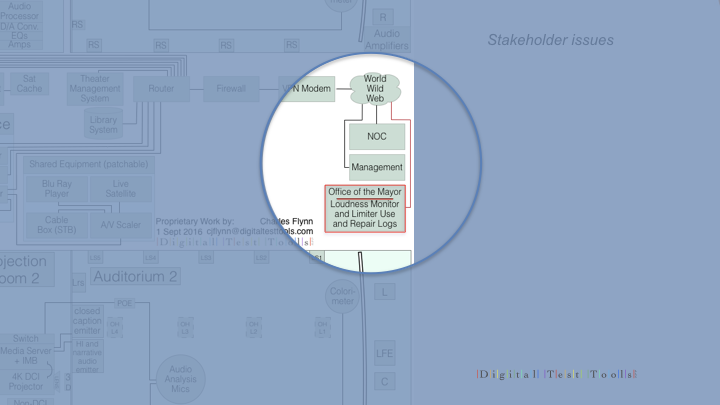720x405 pixels.
Task: Click the EQs box
Action: pos(19,35)
